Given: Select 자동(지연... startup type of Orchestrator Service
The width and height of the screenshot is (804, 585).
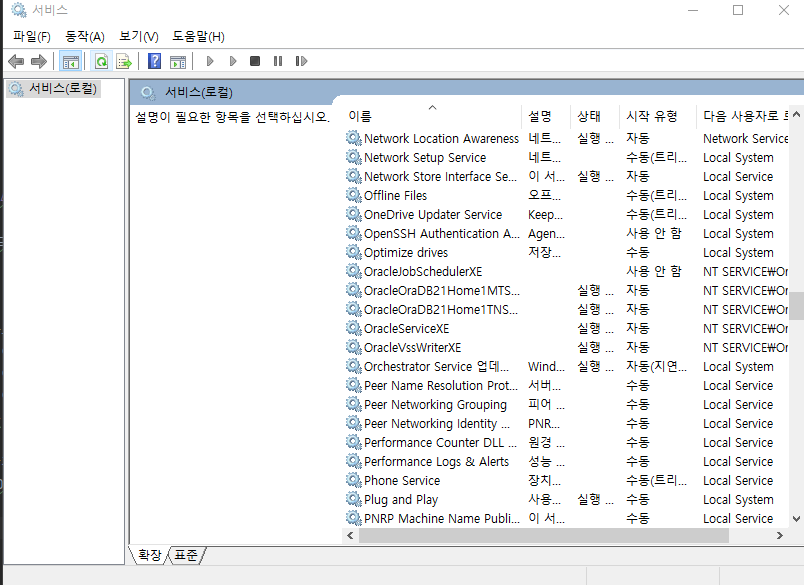Looking at the screenshot, I should (x=656, y=366).
